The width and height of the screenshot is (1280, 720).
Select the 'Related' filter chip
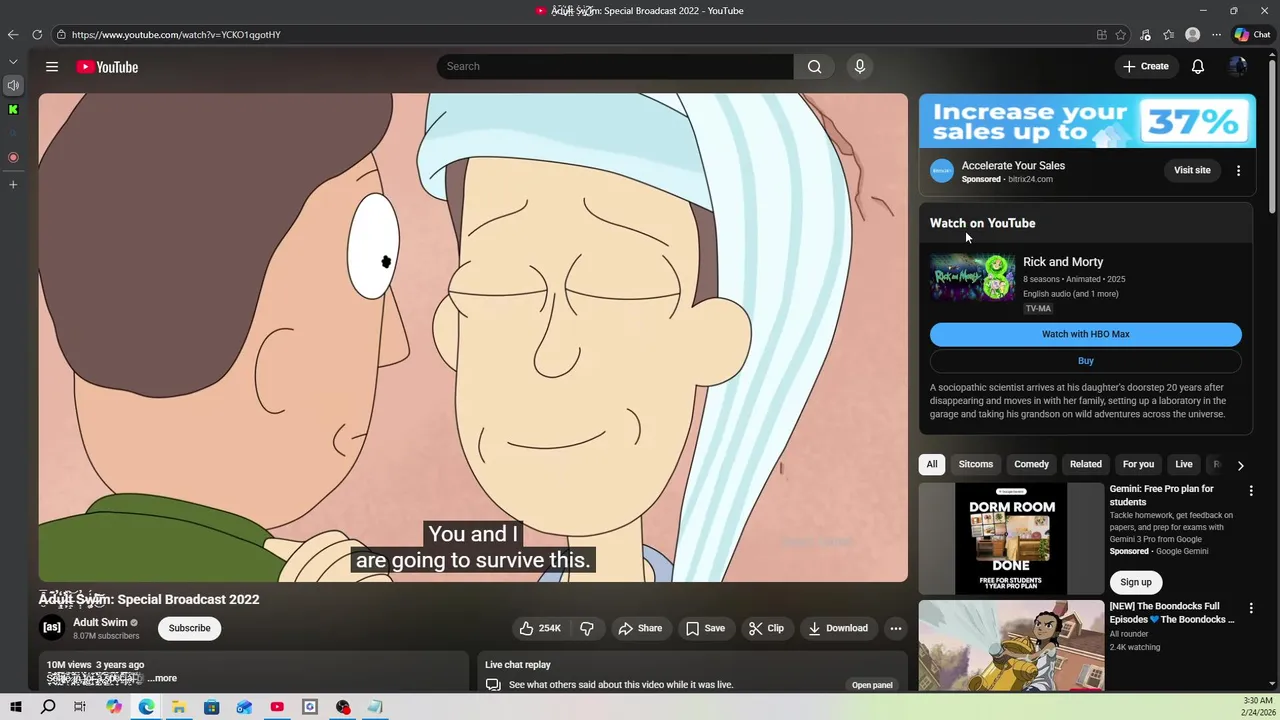[1086, 464]
